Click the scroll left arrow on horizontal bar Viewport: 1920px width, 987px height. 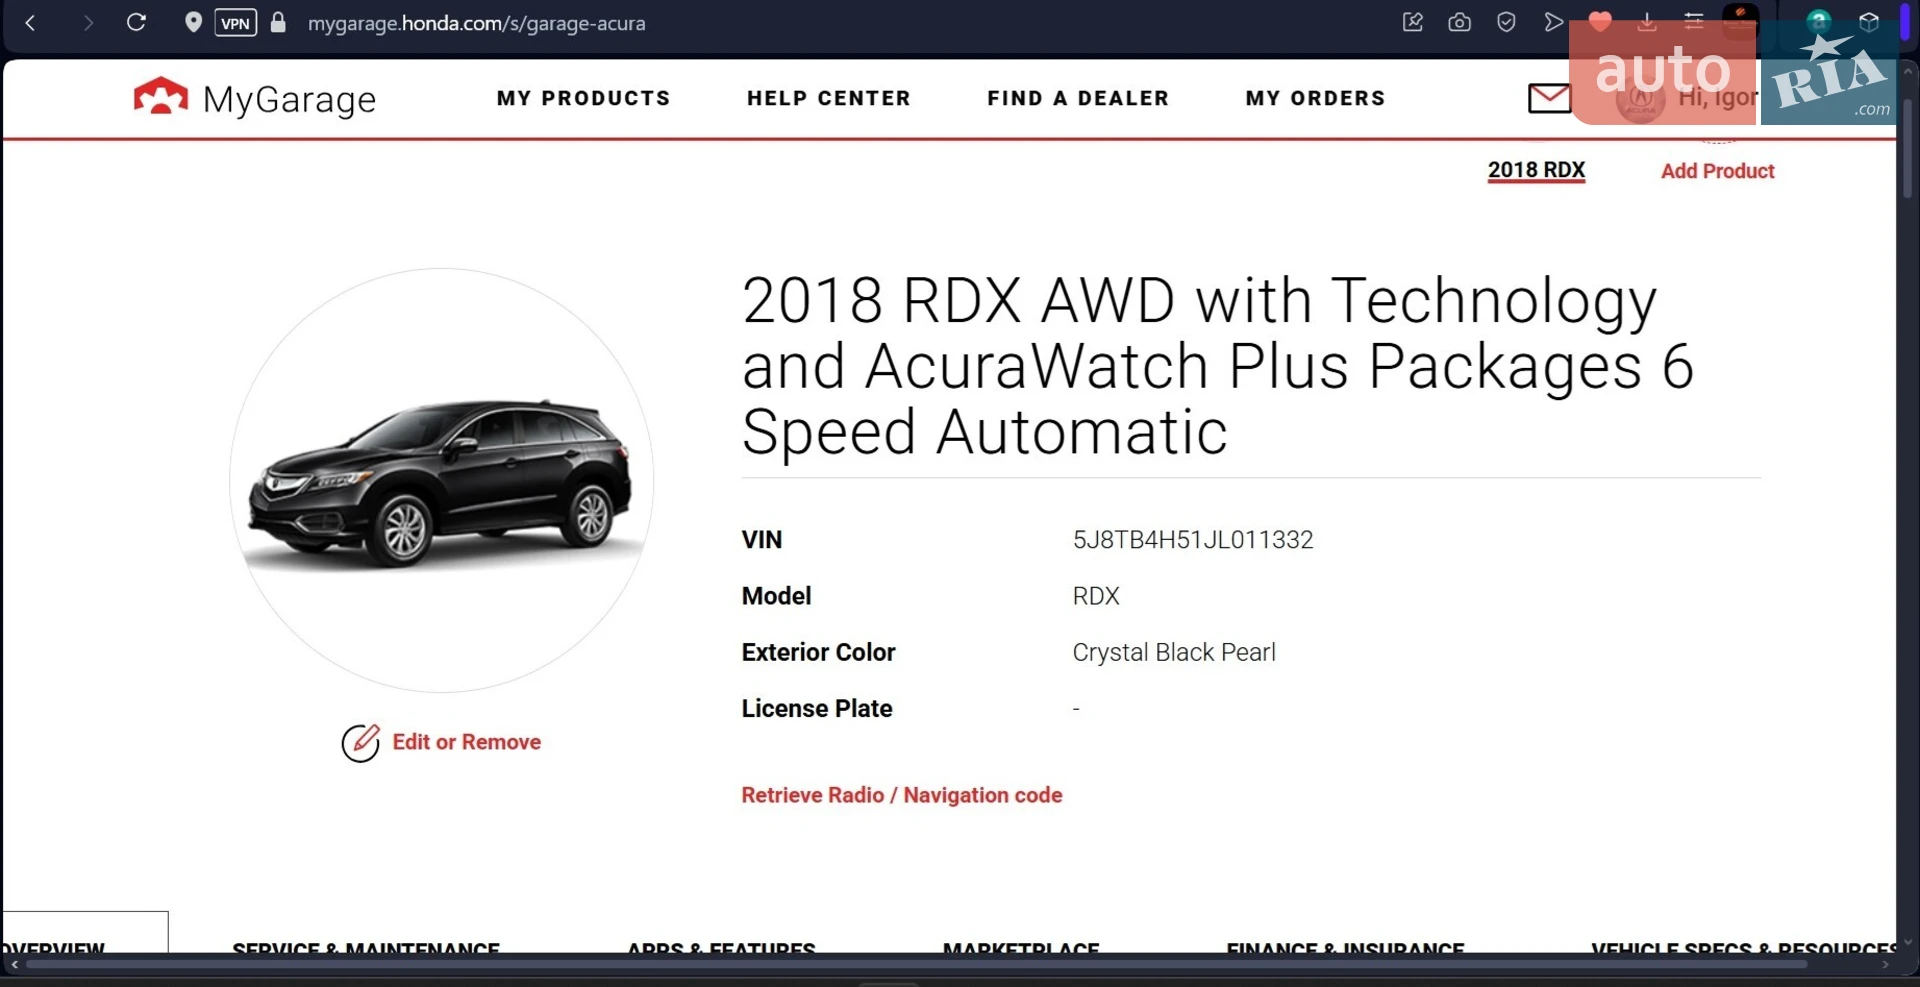tap(14, 965)
